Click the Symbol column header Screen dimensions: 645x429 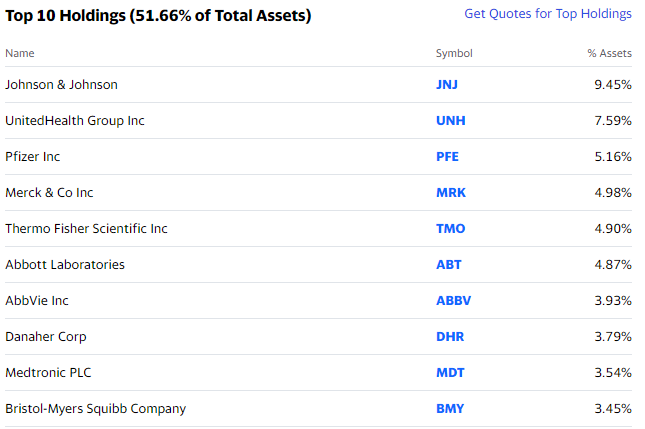coord(454,53)
